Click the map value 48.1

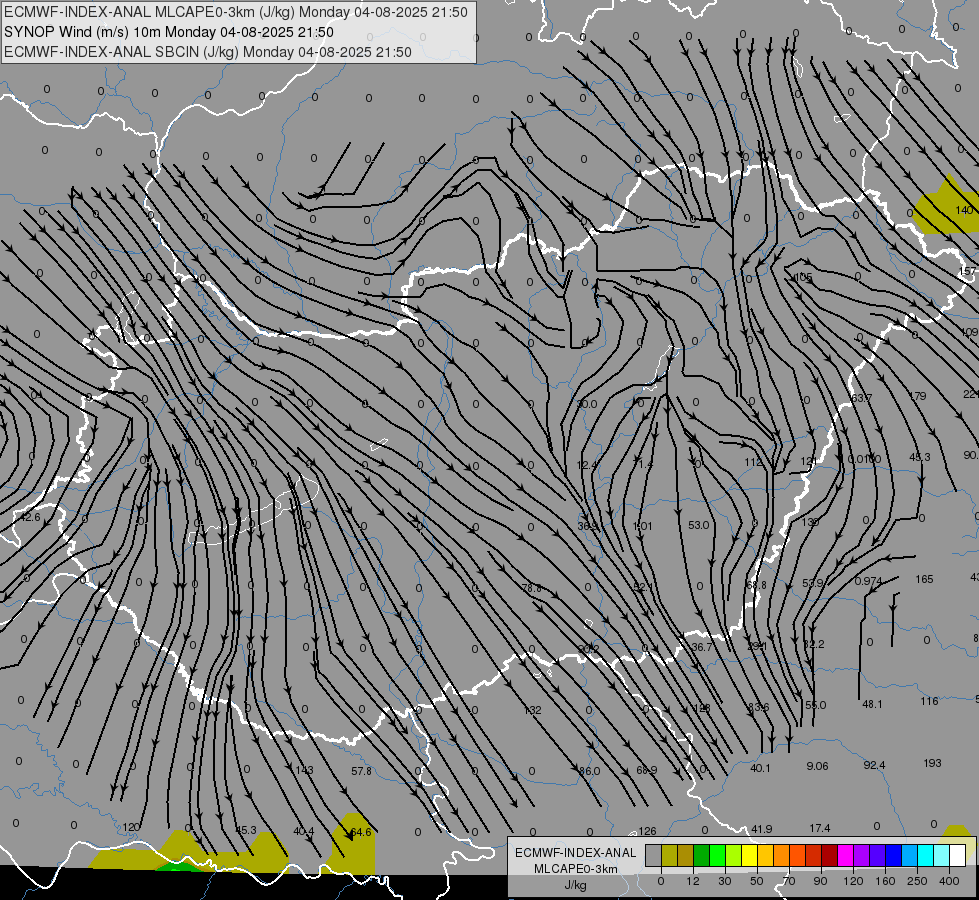coord(872,704)
